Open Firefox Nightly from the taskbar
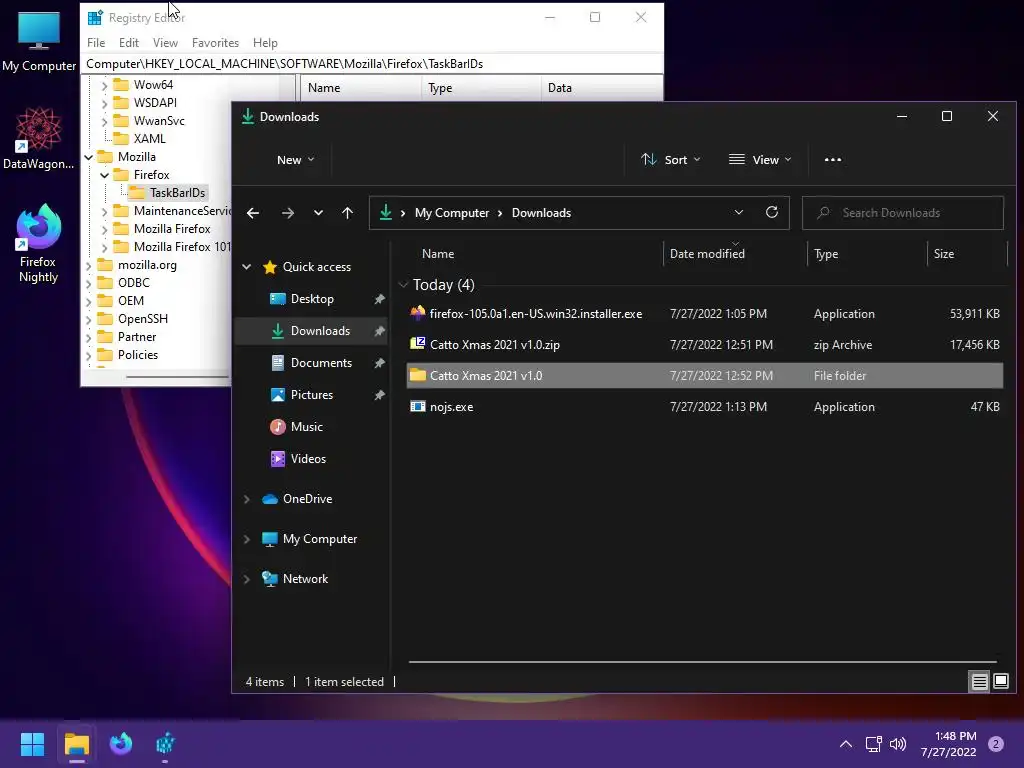Screen dimensions: 1024x768 (121, 744)
